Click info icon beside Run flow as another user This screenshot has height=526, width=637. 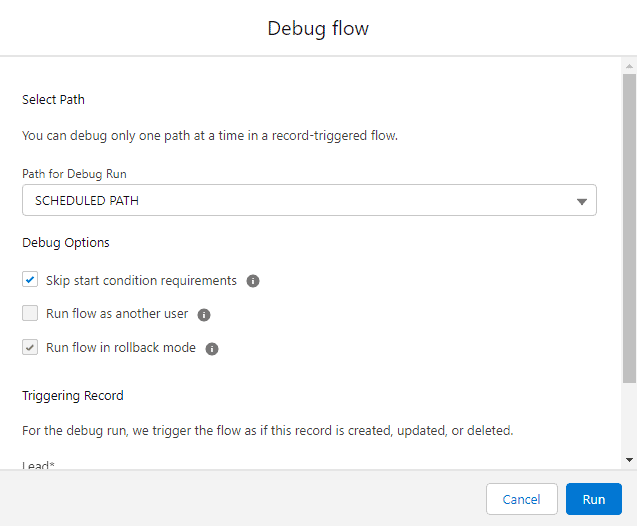pos(204,314)
